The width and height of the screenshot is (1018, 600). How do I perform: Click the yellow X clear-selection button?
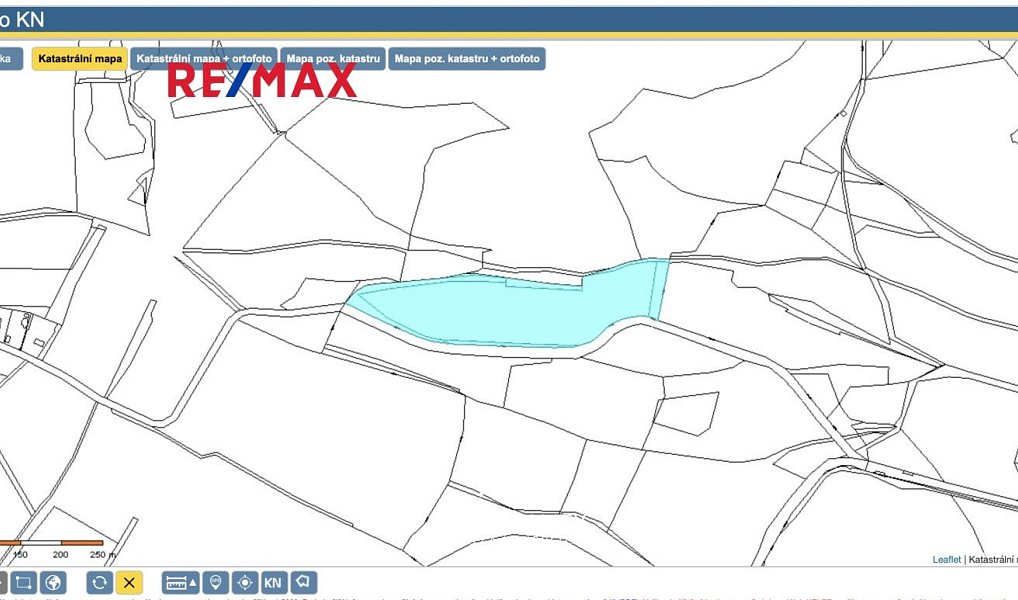129,582
